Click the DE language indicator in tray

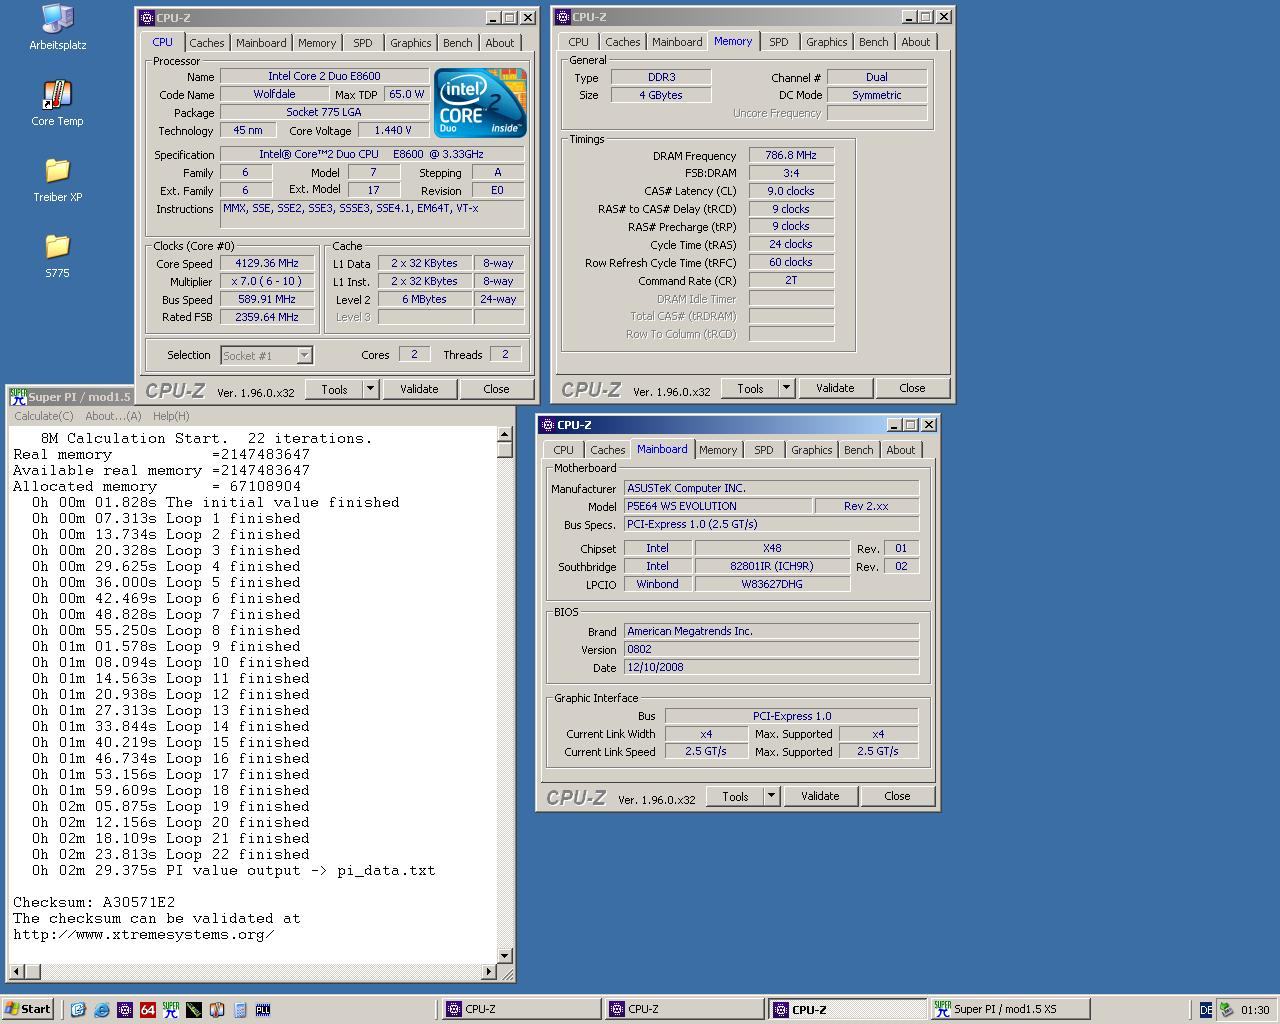(x=1205, y=1010)
